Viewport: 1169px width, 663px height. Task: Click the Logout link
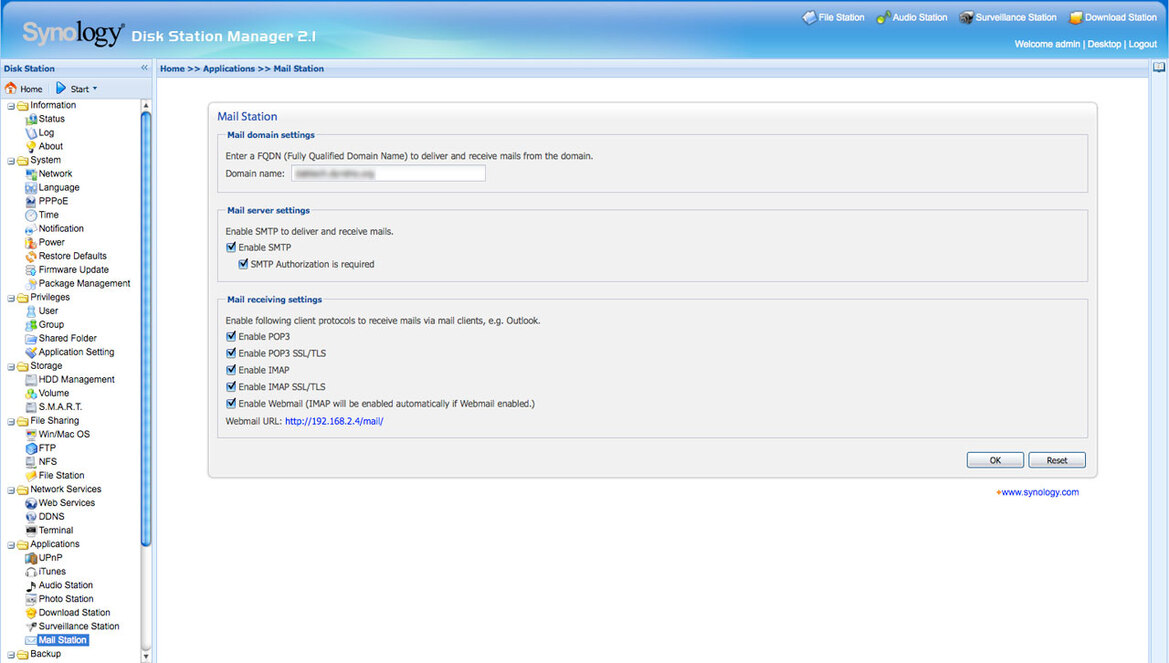(x=1142, y=44)
